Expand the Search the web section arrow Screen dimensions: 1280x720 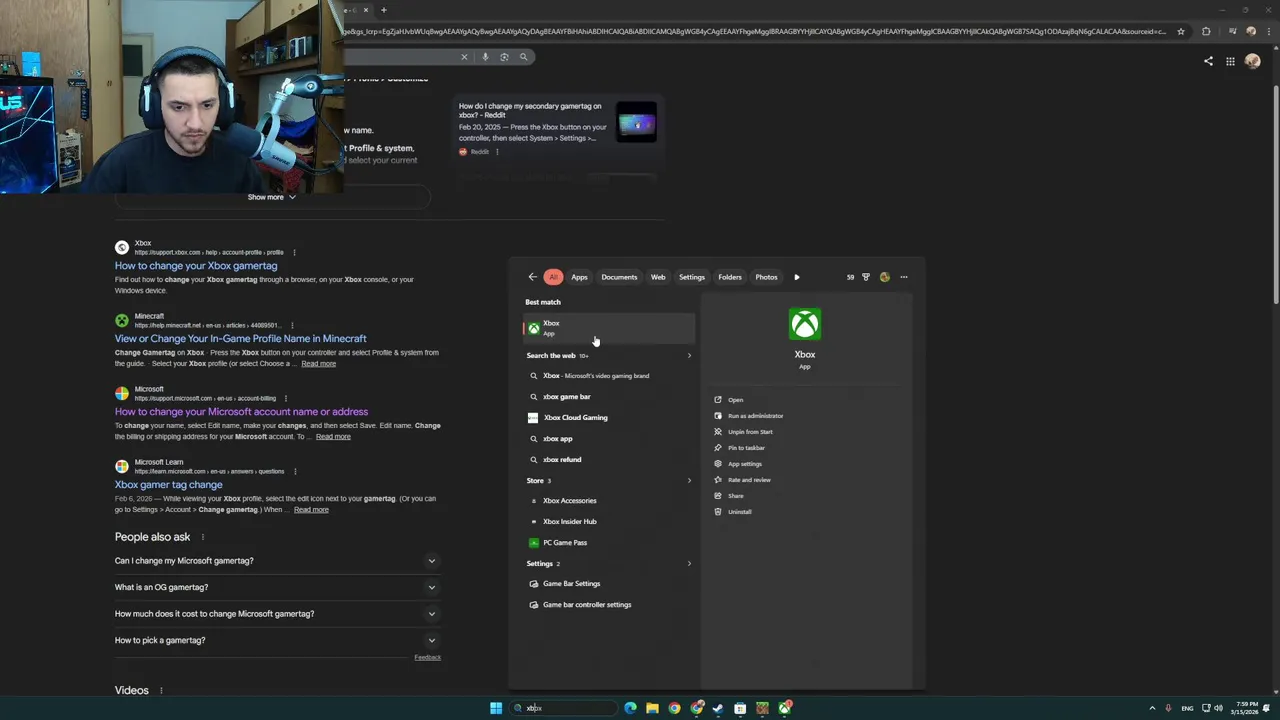point(689,356)
